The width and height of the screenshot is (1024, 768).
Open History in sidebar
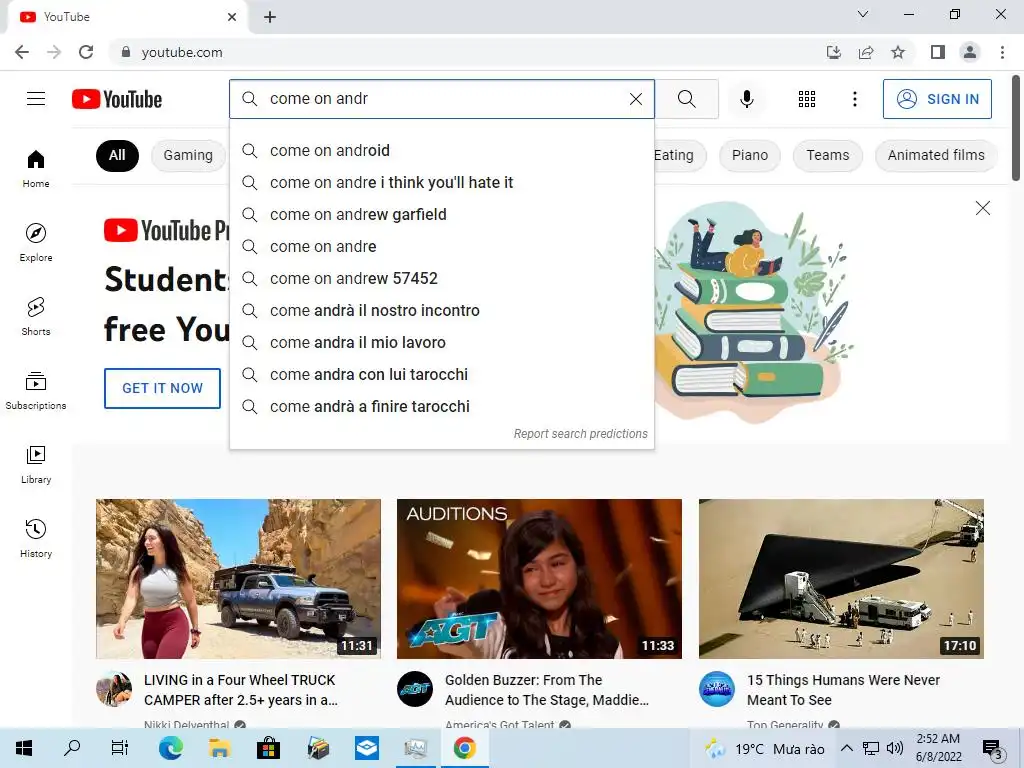36,538
